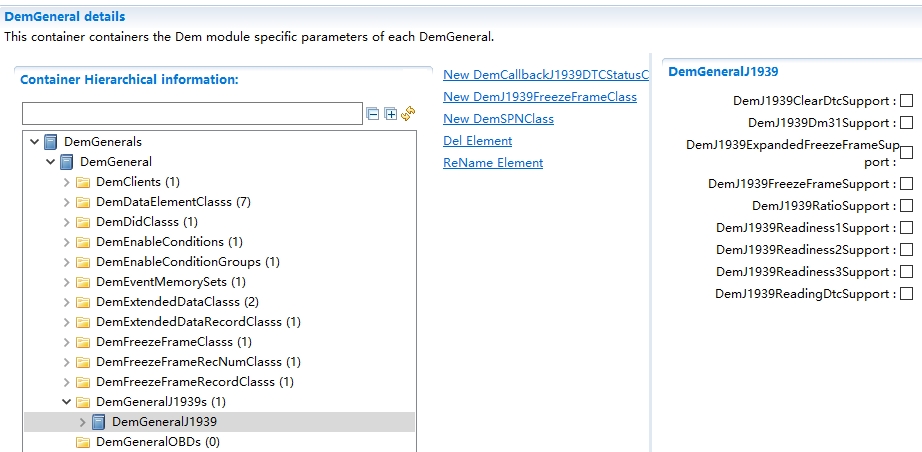Click the refresh/sync icon beside the filter box

pos(408,114)
